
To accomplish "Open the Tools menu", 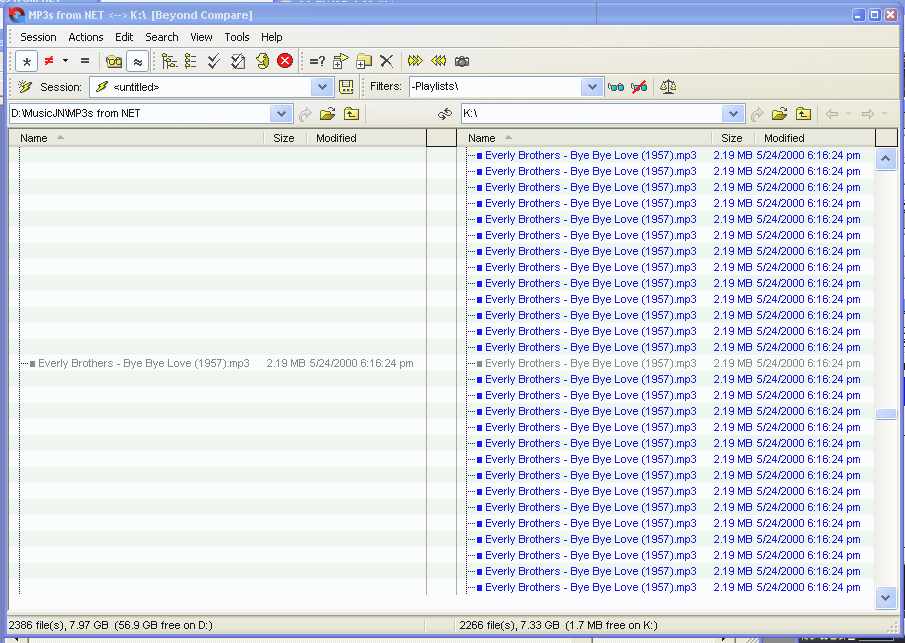I will coord(237,37).
